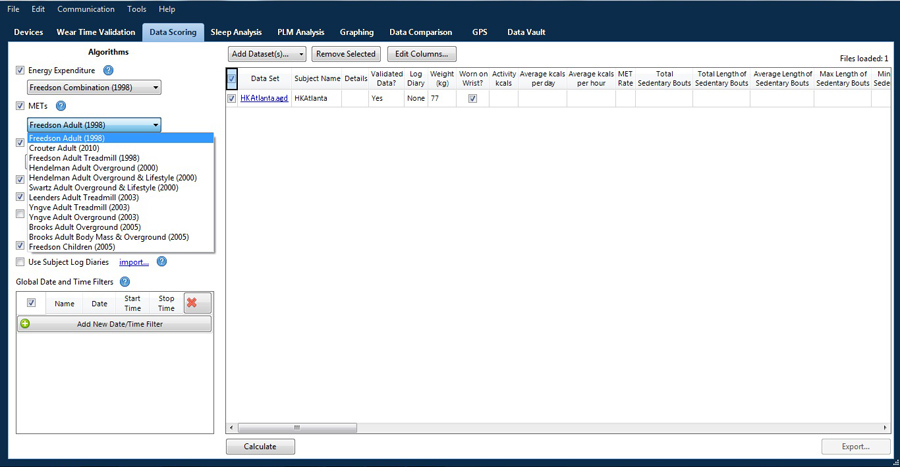Toggle the Energy Expenditure checkbox
Screen dimensions: 900x467
(x=21, y=71)
